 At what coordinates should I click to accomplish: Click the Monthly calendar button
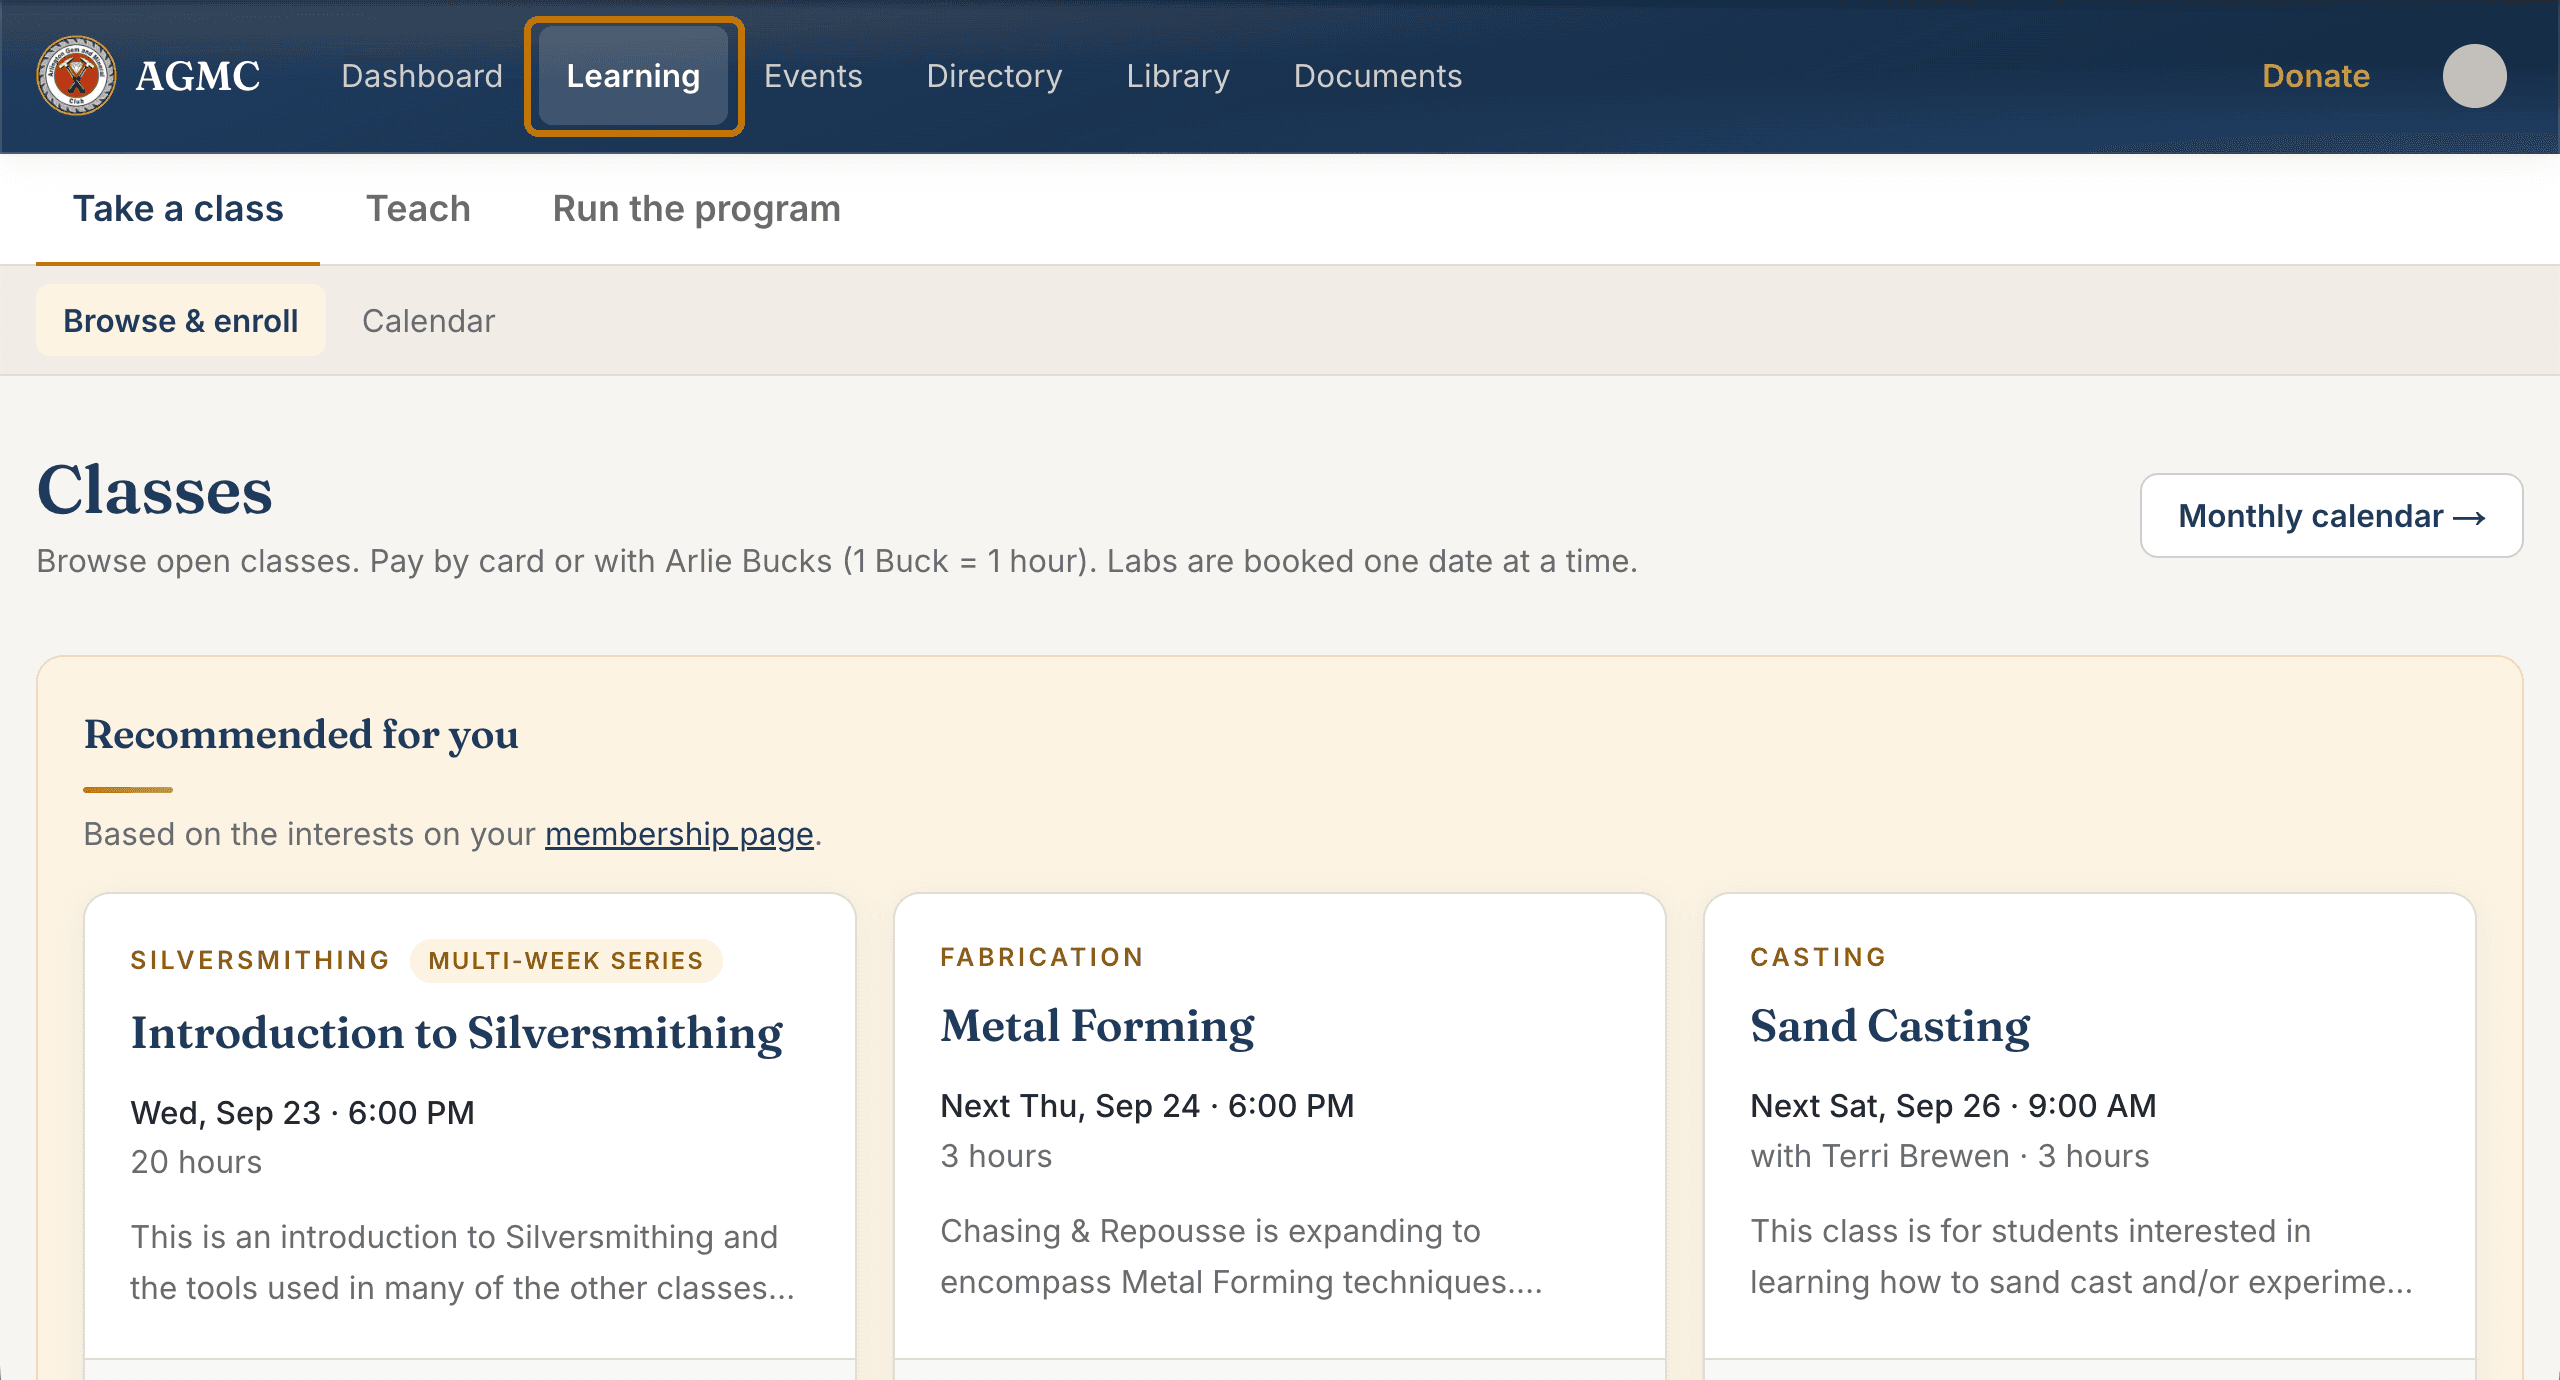click(2331, 516)
